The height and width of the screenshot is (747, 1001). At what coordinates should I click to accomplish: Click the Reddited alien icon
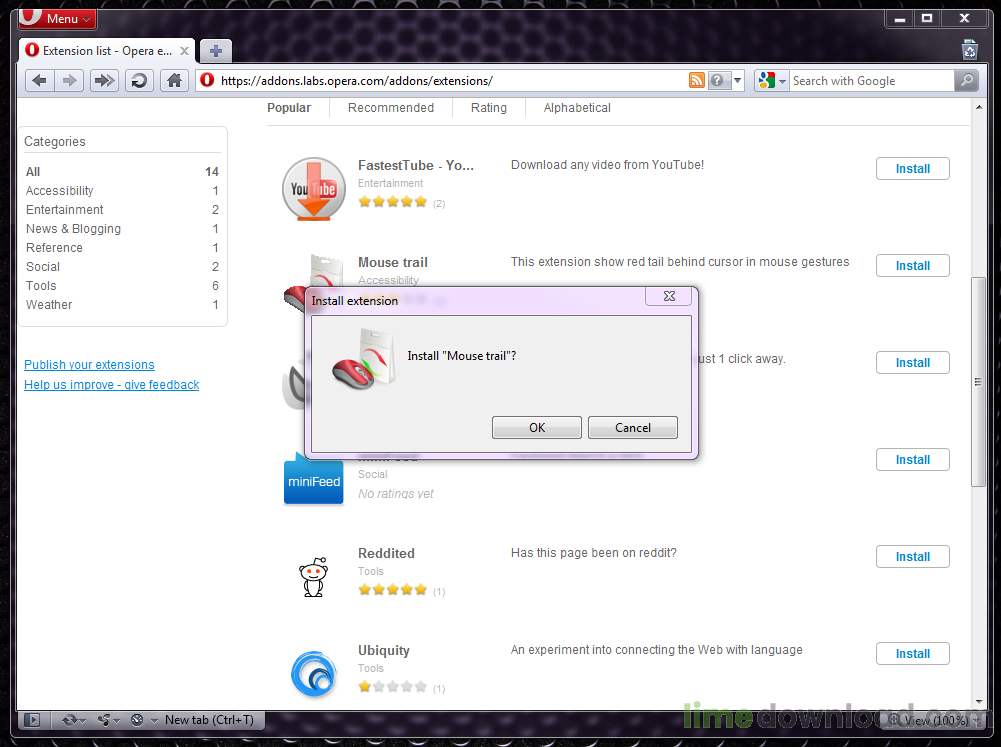[x=313, y=577]
